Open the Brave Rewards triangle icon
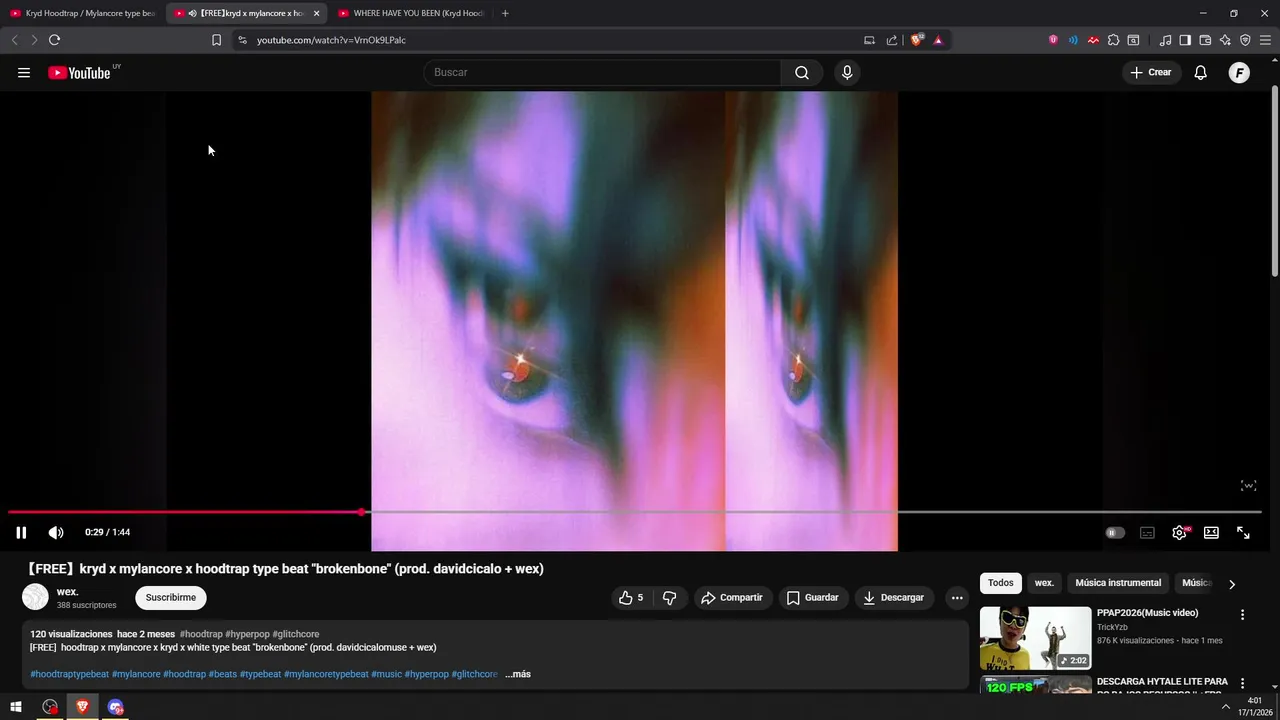 (x=938, y=40)
